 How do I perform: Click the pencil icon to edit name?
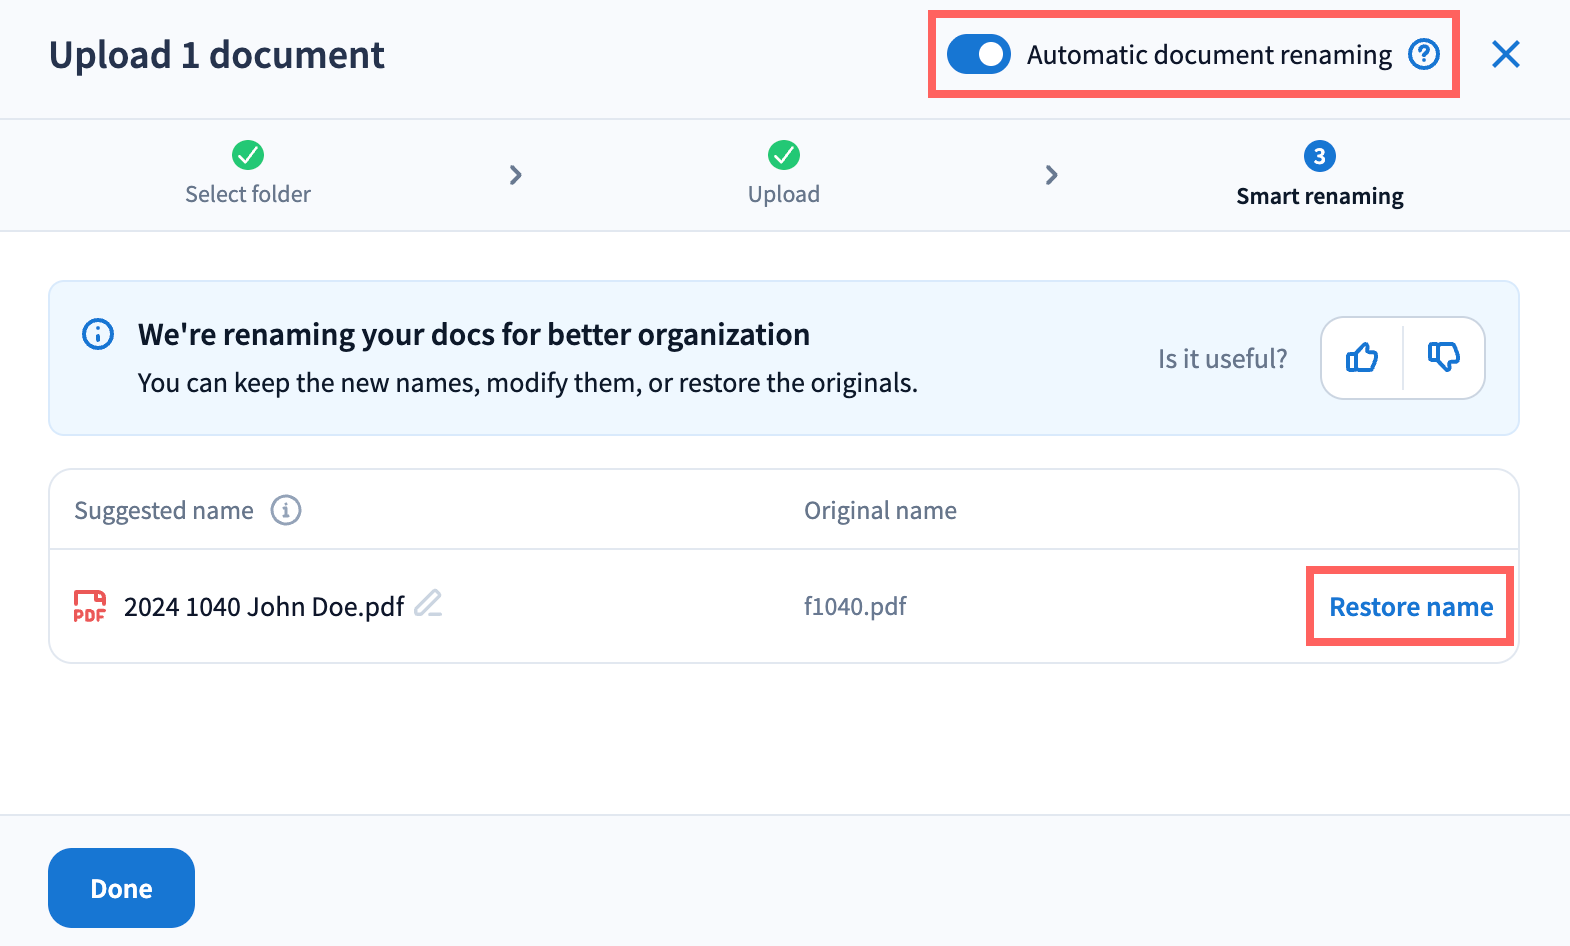(428, 603)
